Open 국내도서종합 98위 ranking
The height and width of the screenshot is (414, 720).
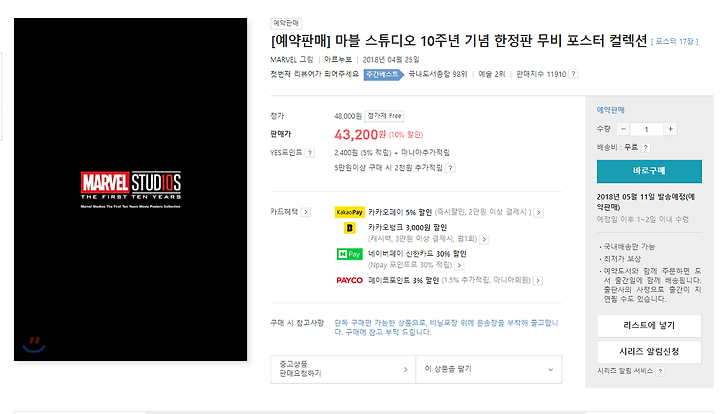coord(438,74)
